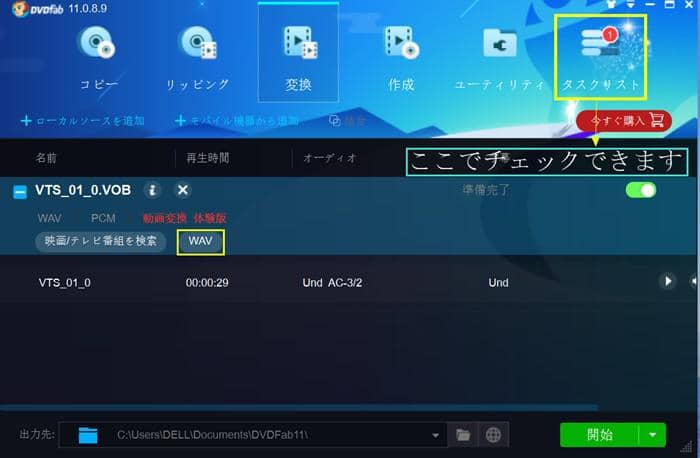Click the Und subtitle cell
The image size is (700, 458).
[x=498, y=283]
